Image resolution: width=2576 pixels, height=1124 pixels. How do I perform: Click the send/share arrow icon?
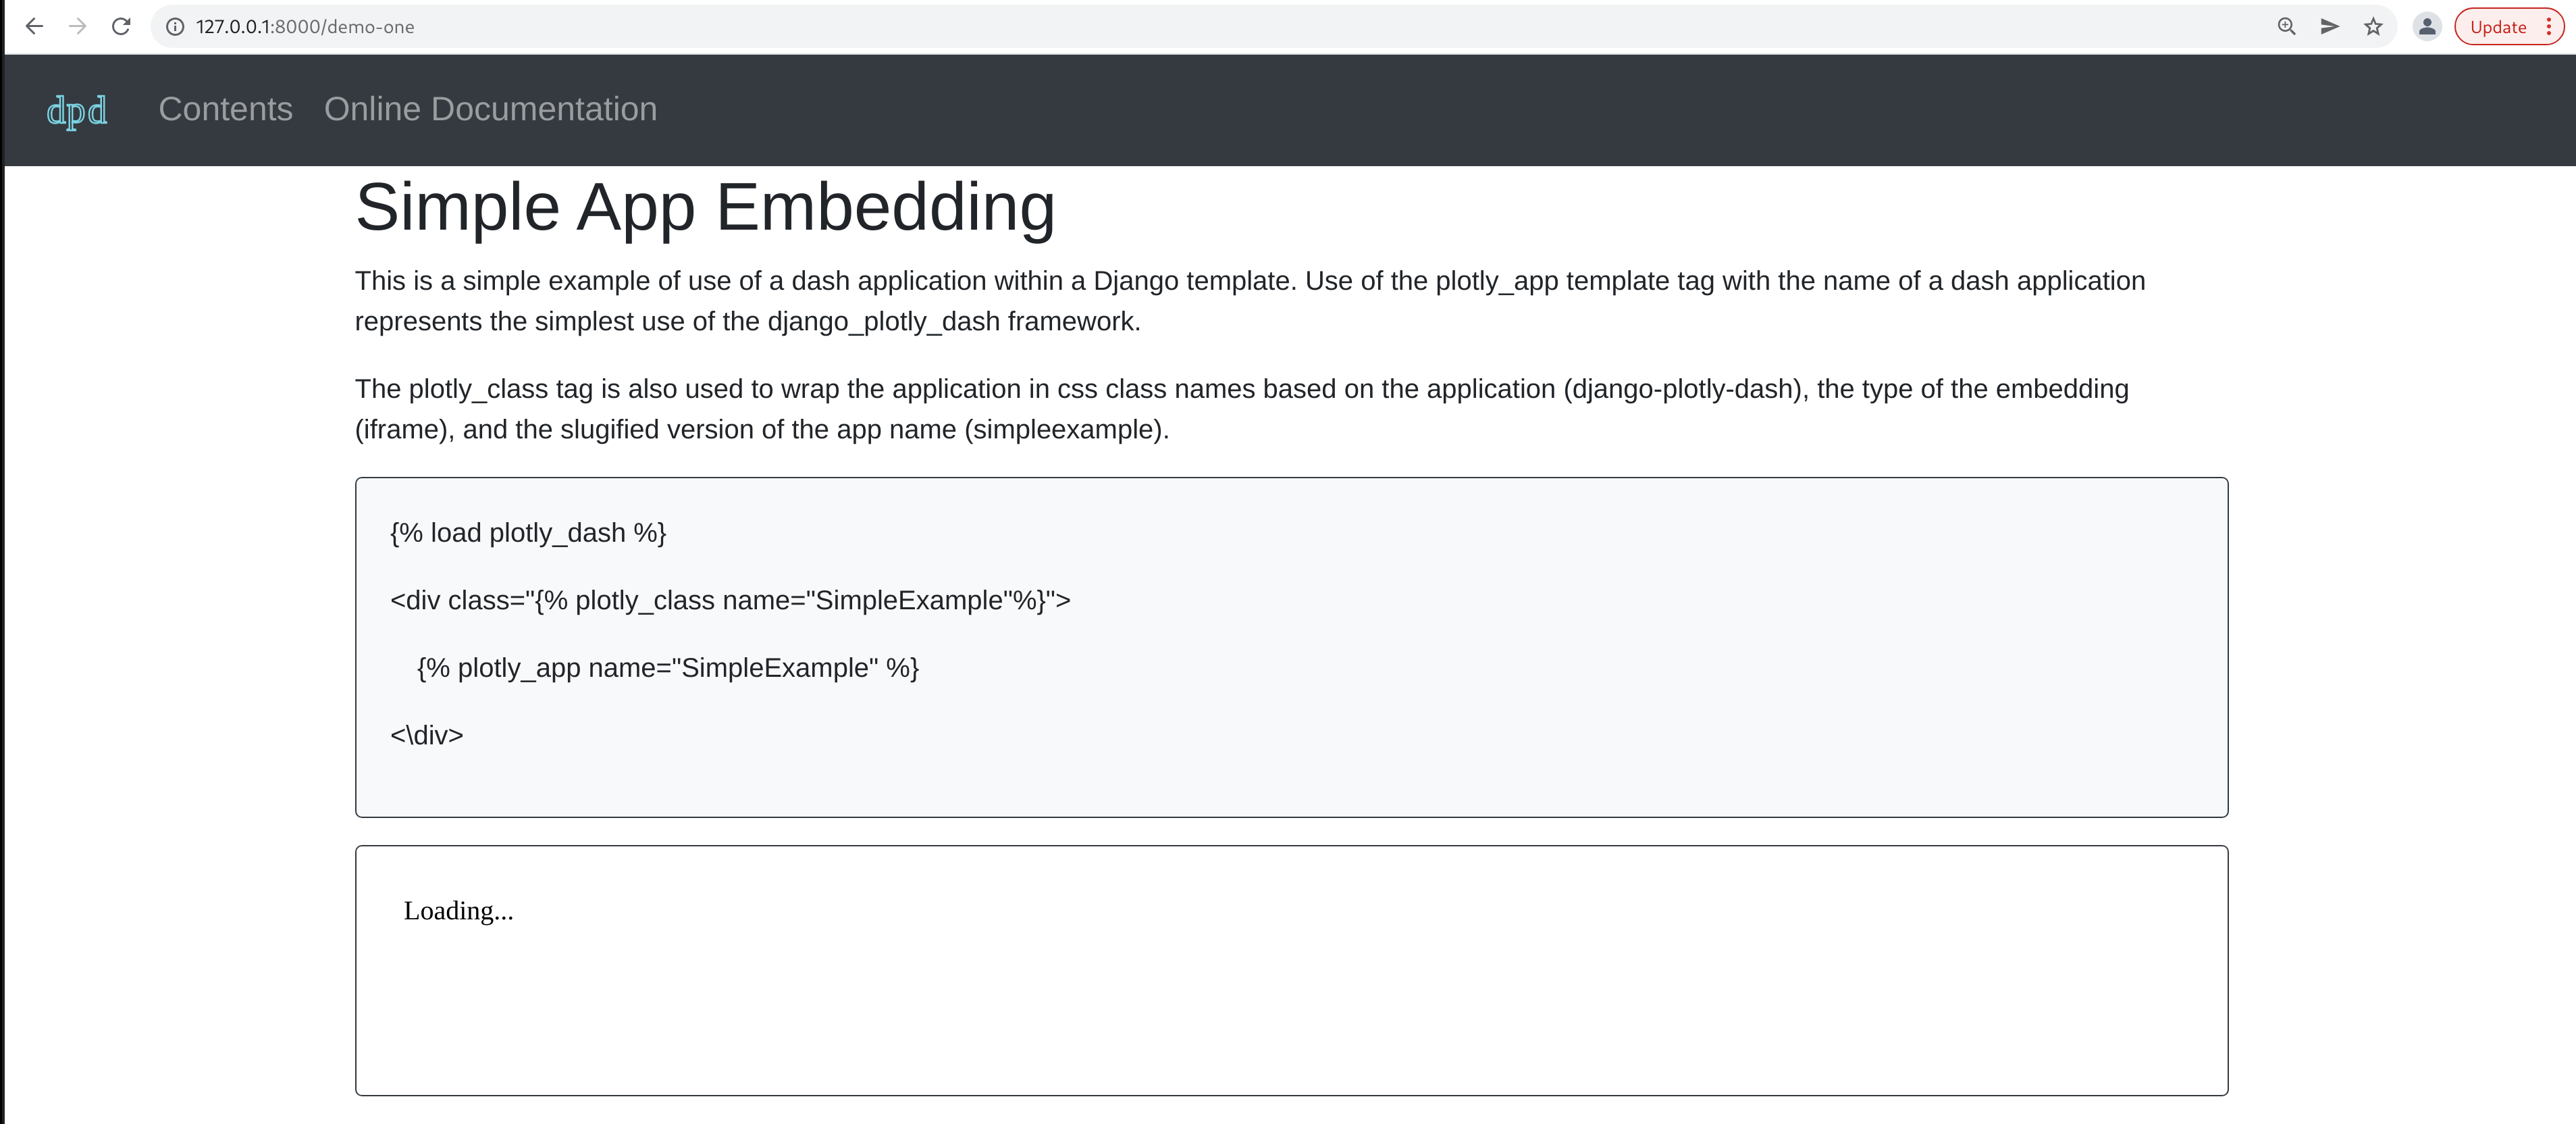(x=2330, y=27)
